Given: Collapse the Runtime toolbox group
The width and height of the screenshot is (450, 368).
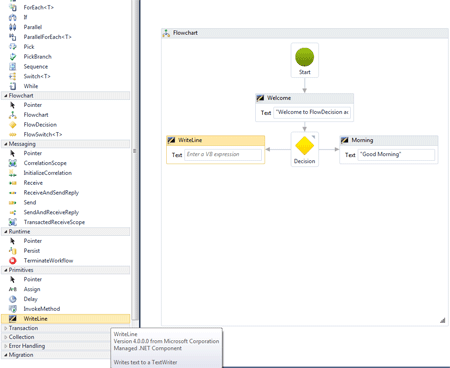Looking at the screenshot, I should point(6,231).
